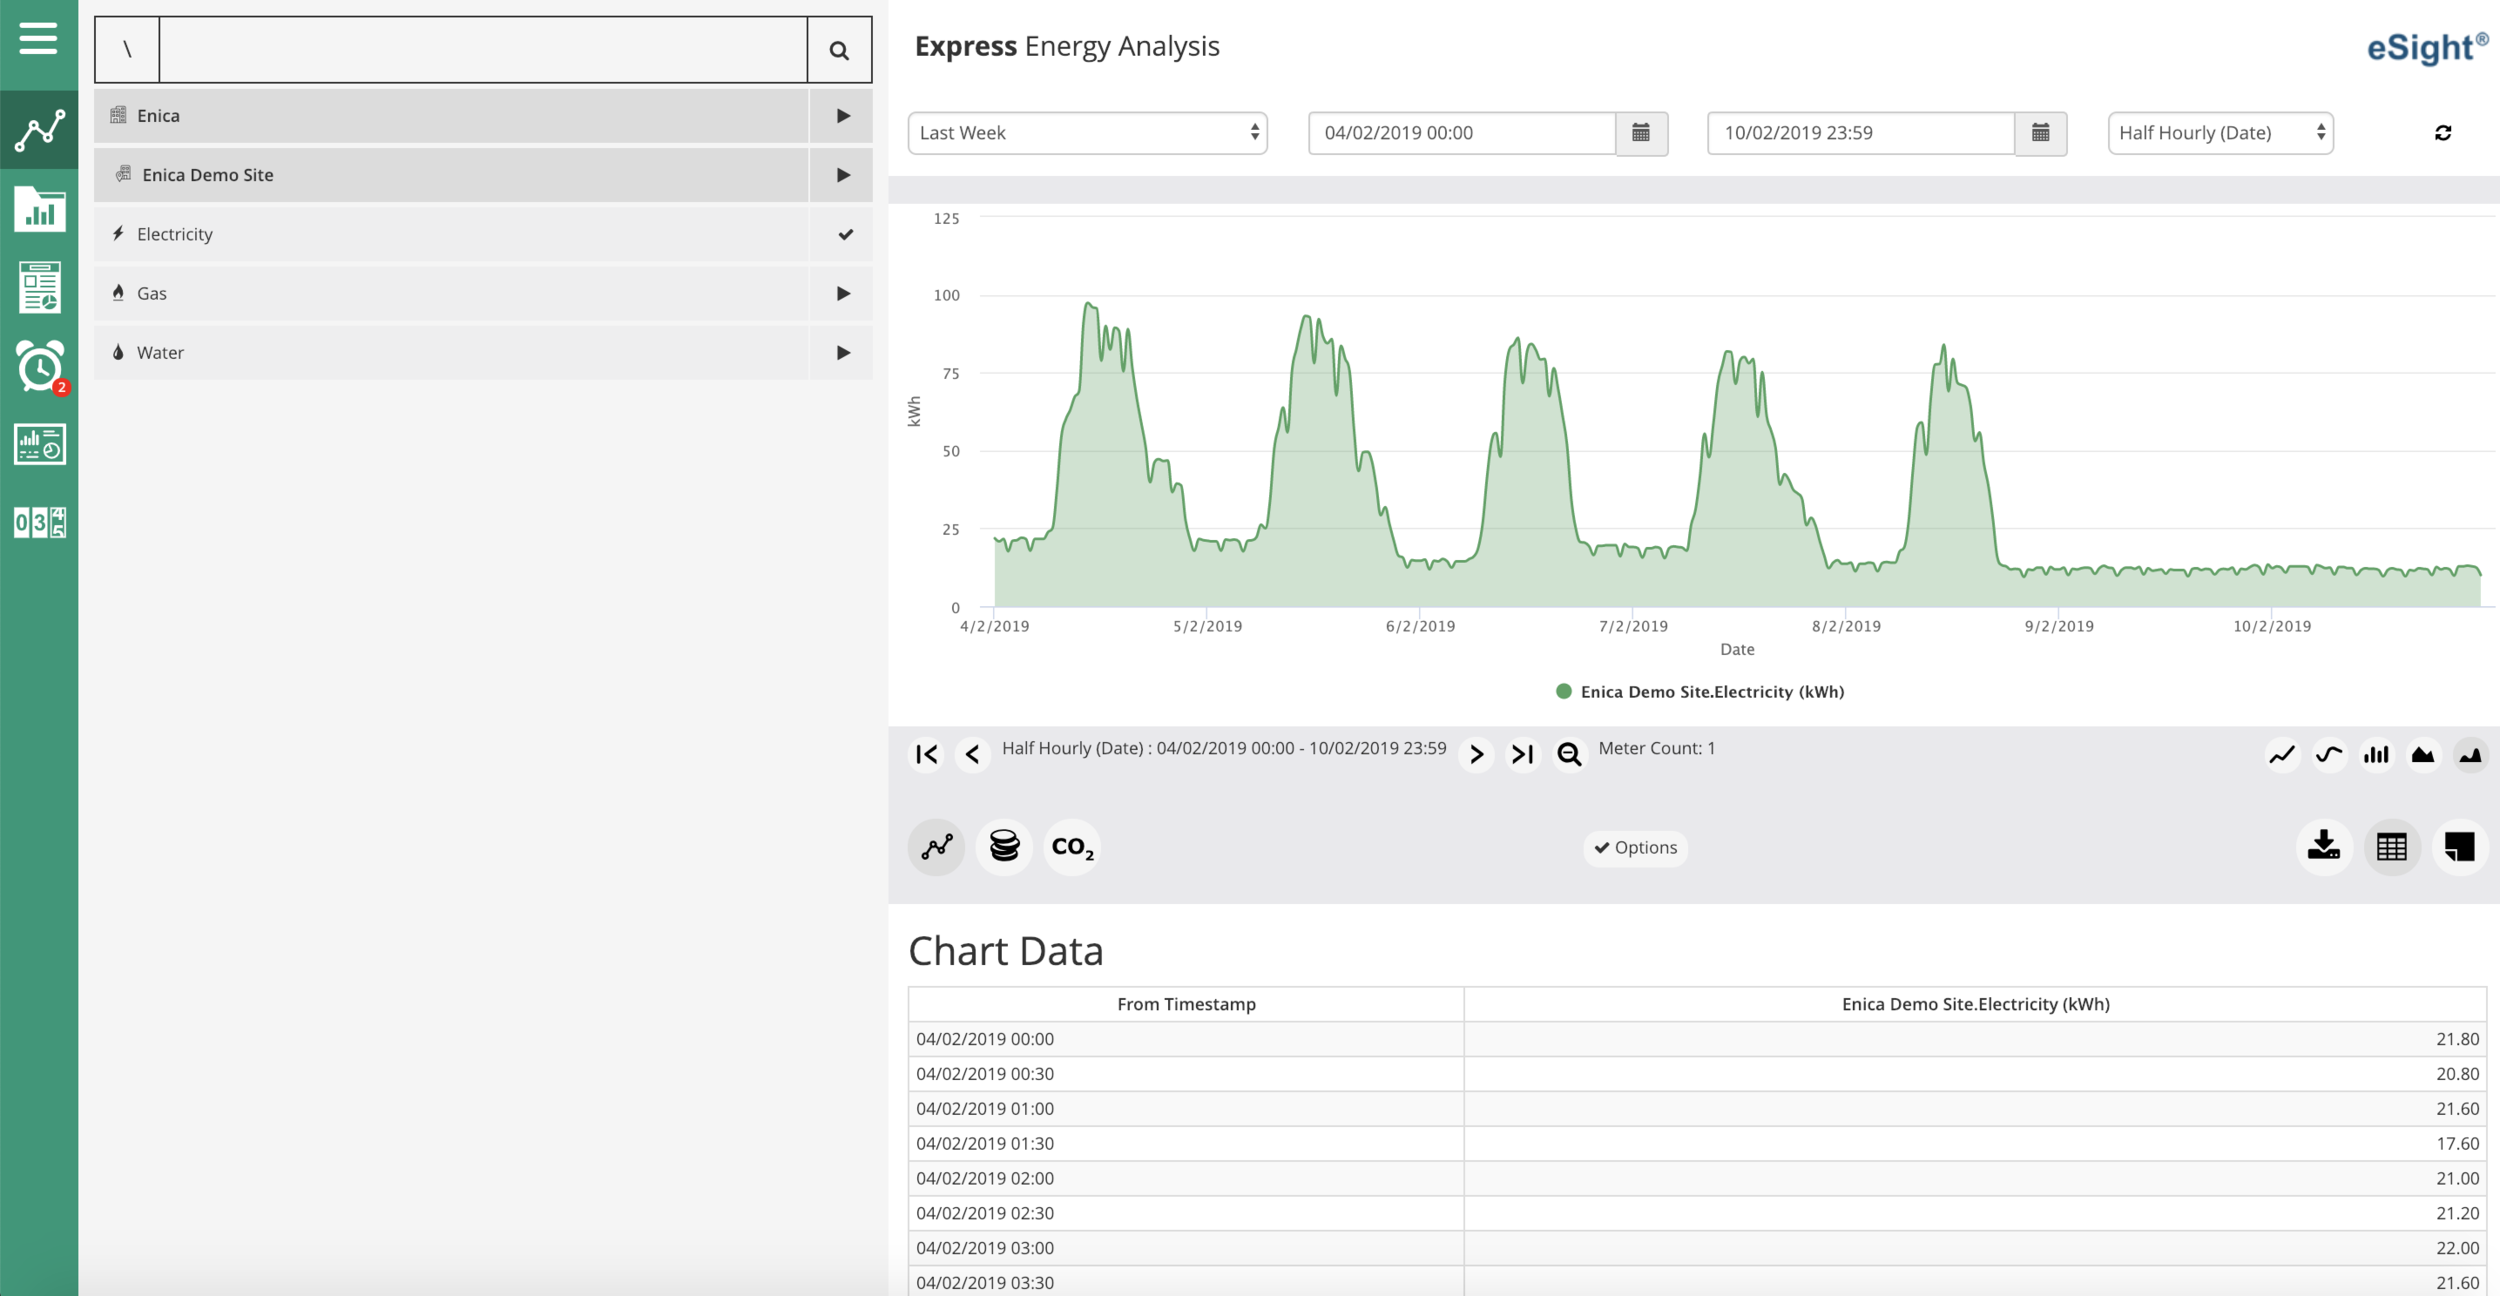This screenshot has width=2500, height=1296.
Task: Expand the Enica Demo Site arrow
Action: (x=843, y=175)
